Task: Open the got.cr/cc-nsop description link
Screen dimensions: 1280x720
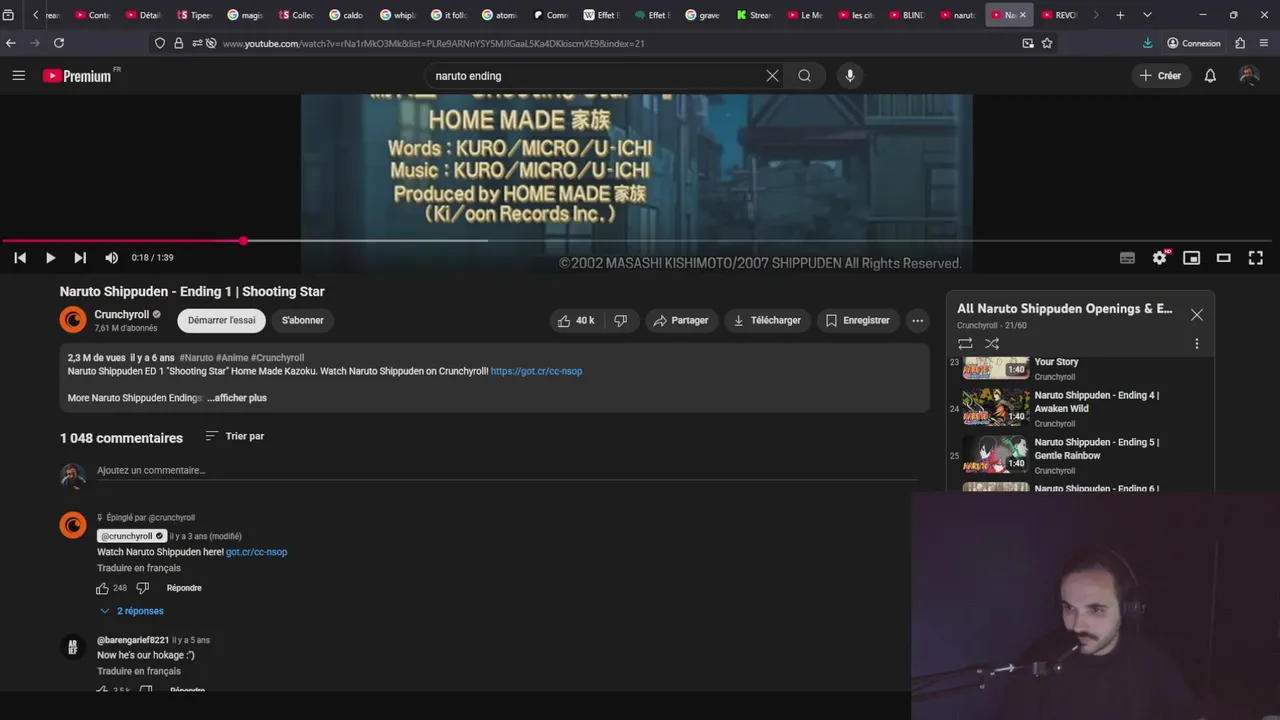Action: [536, 371]
